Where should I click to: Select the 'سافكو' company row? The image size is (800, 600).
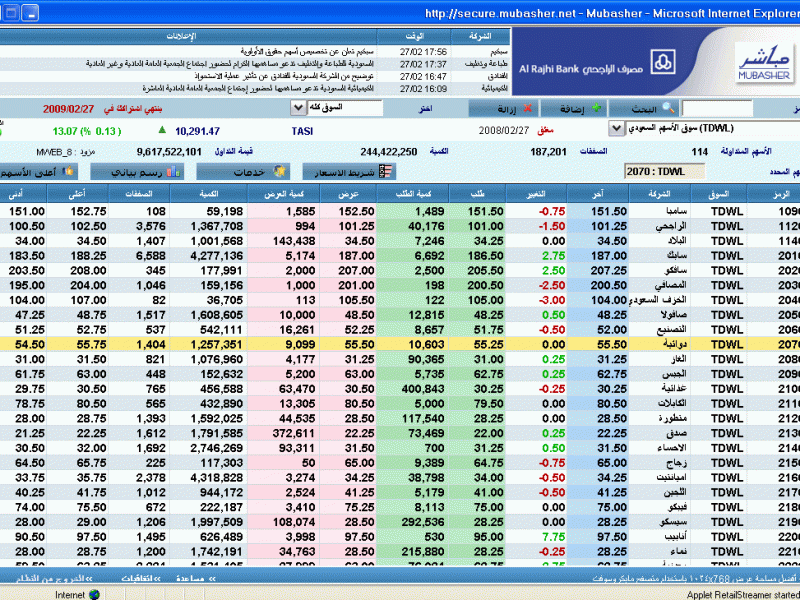400,270
